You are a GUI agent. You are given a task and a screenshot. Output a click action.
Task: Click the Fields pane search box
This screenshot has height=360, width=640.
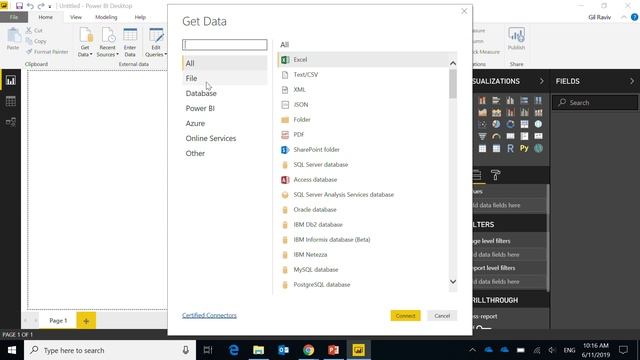[595, 102]
